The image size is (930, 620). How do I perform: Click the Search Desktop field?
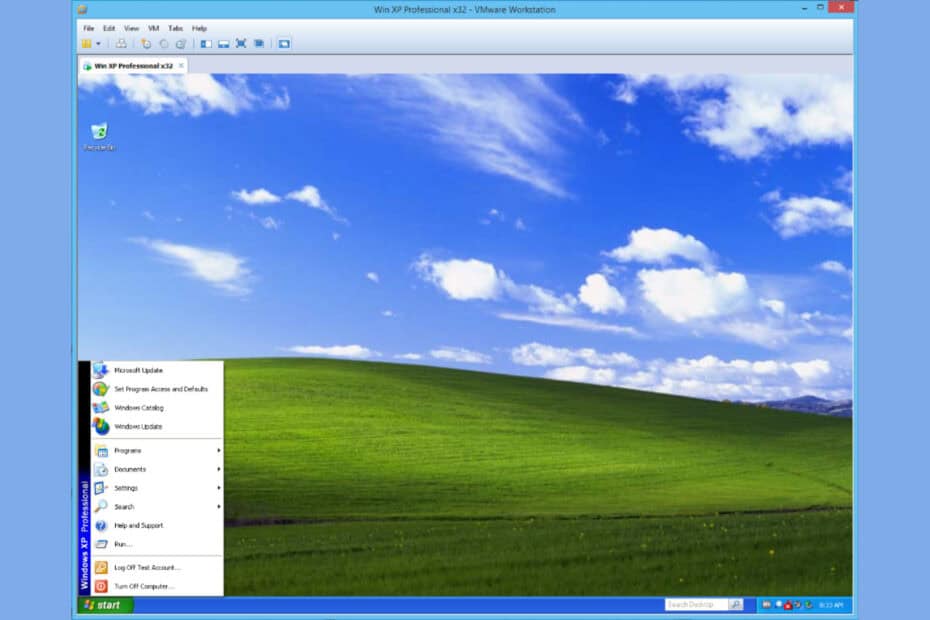(x=697, y=604)
